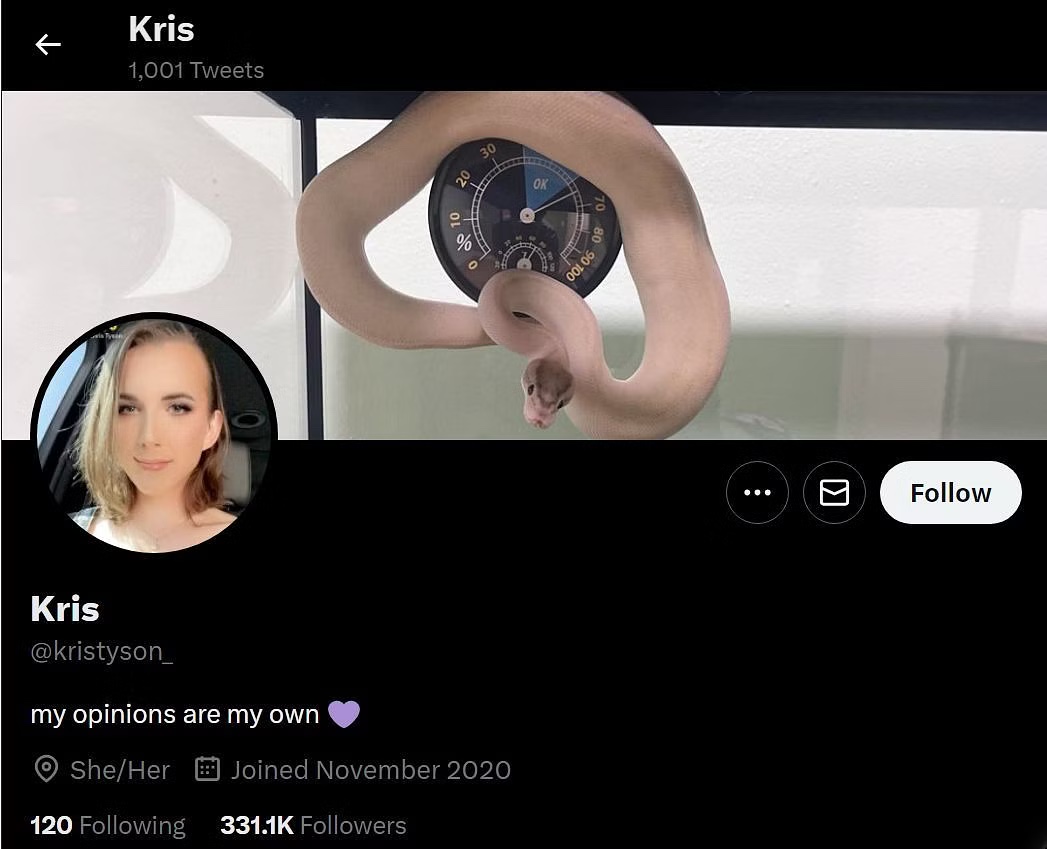Send a direct message via envelope icon
The width and height of the screenshot is (1047, 849).
(x=834, y=492)
